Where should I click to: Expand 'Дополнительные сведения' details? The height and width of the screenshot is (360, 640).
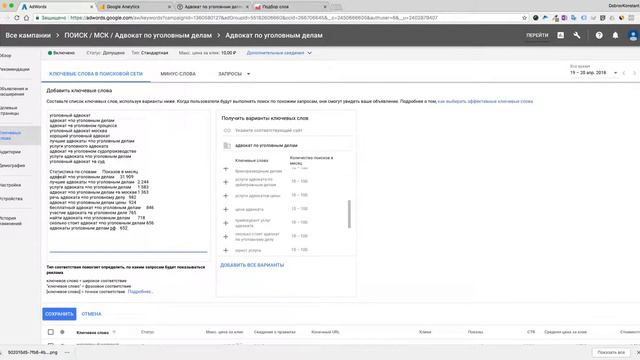279,53
